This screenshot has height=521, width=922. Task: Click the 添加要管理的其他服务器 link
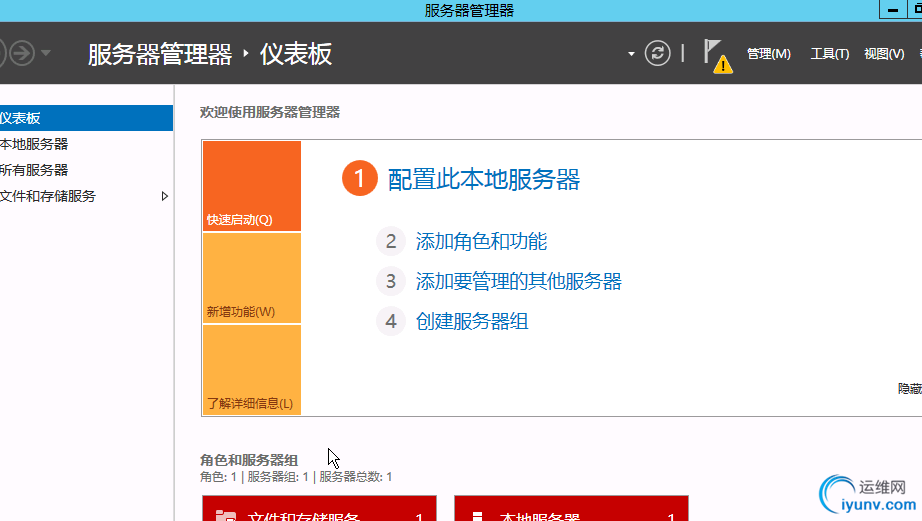(519, 282)
